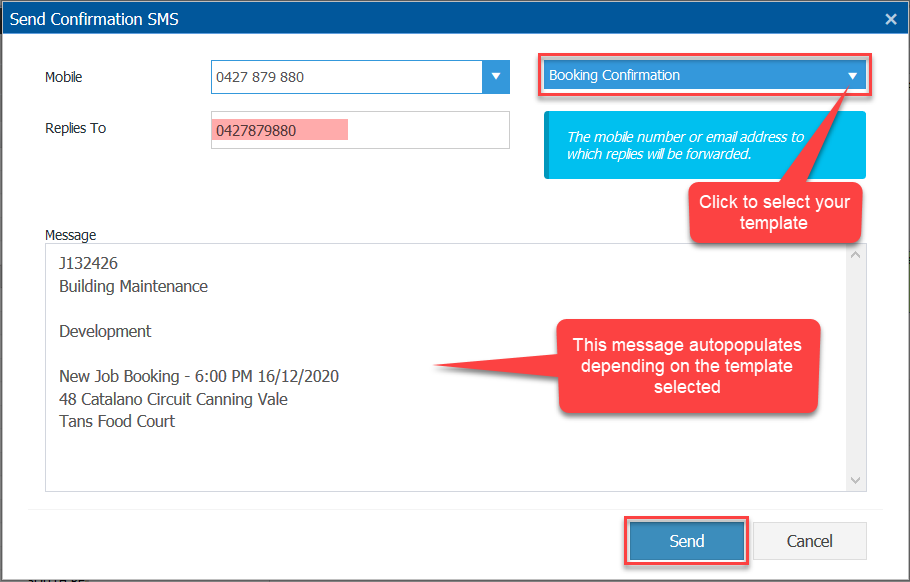
Task: Click the 'Click to select your template' callout
Action: click(774, 212)
